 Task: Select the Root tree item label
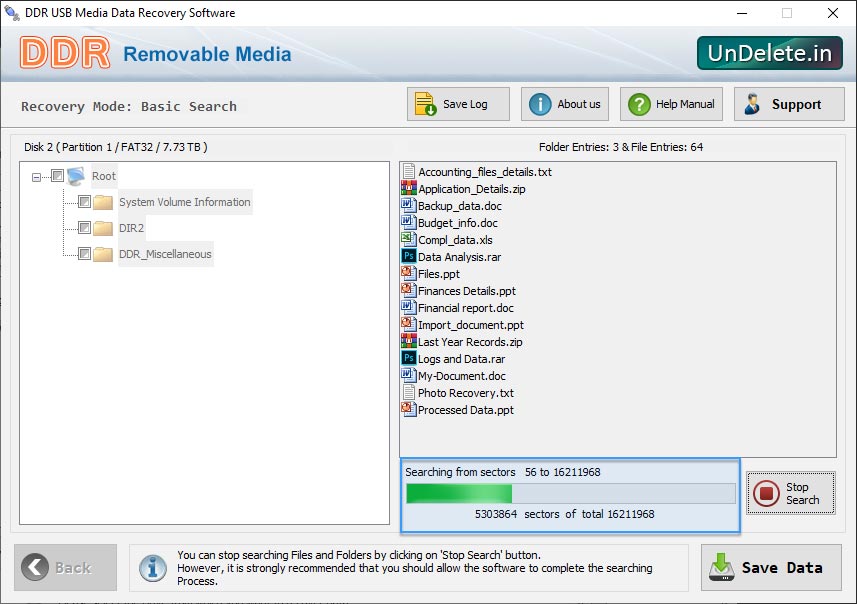point(104,176)
